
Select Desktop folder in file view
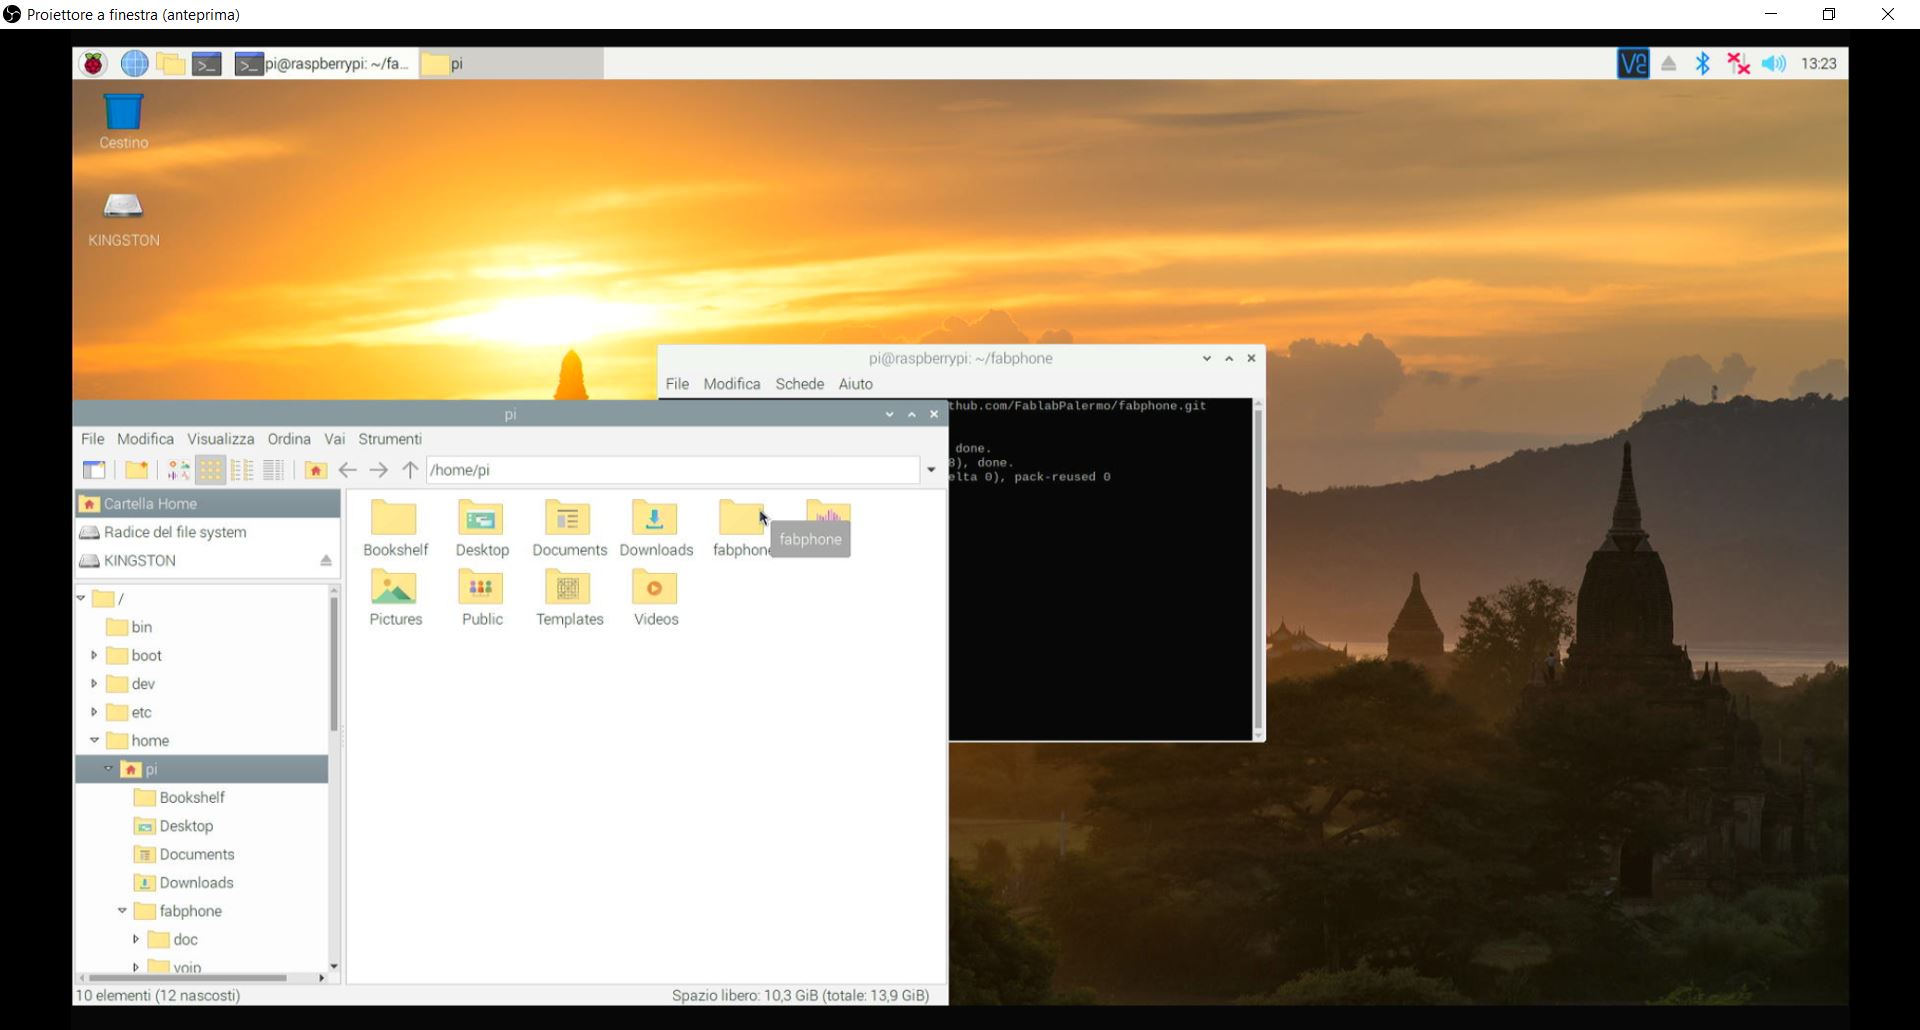click(x=482, y=528)
